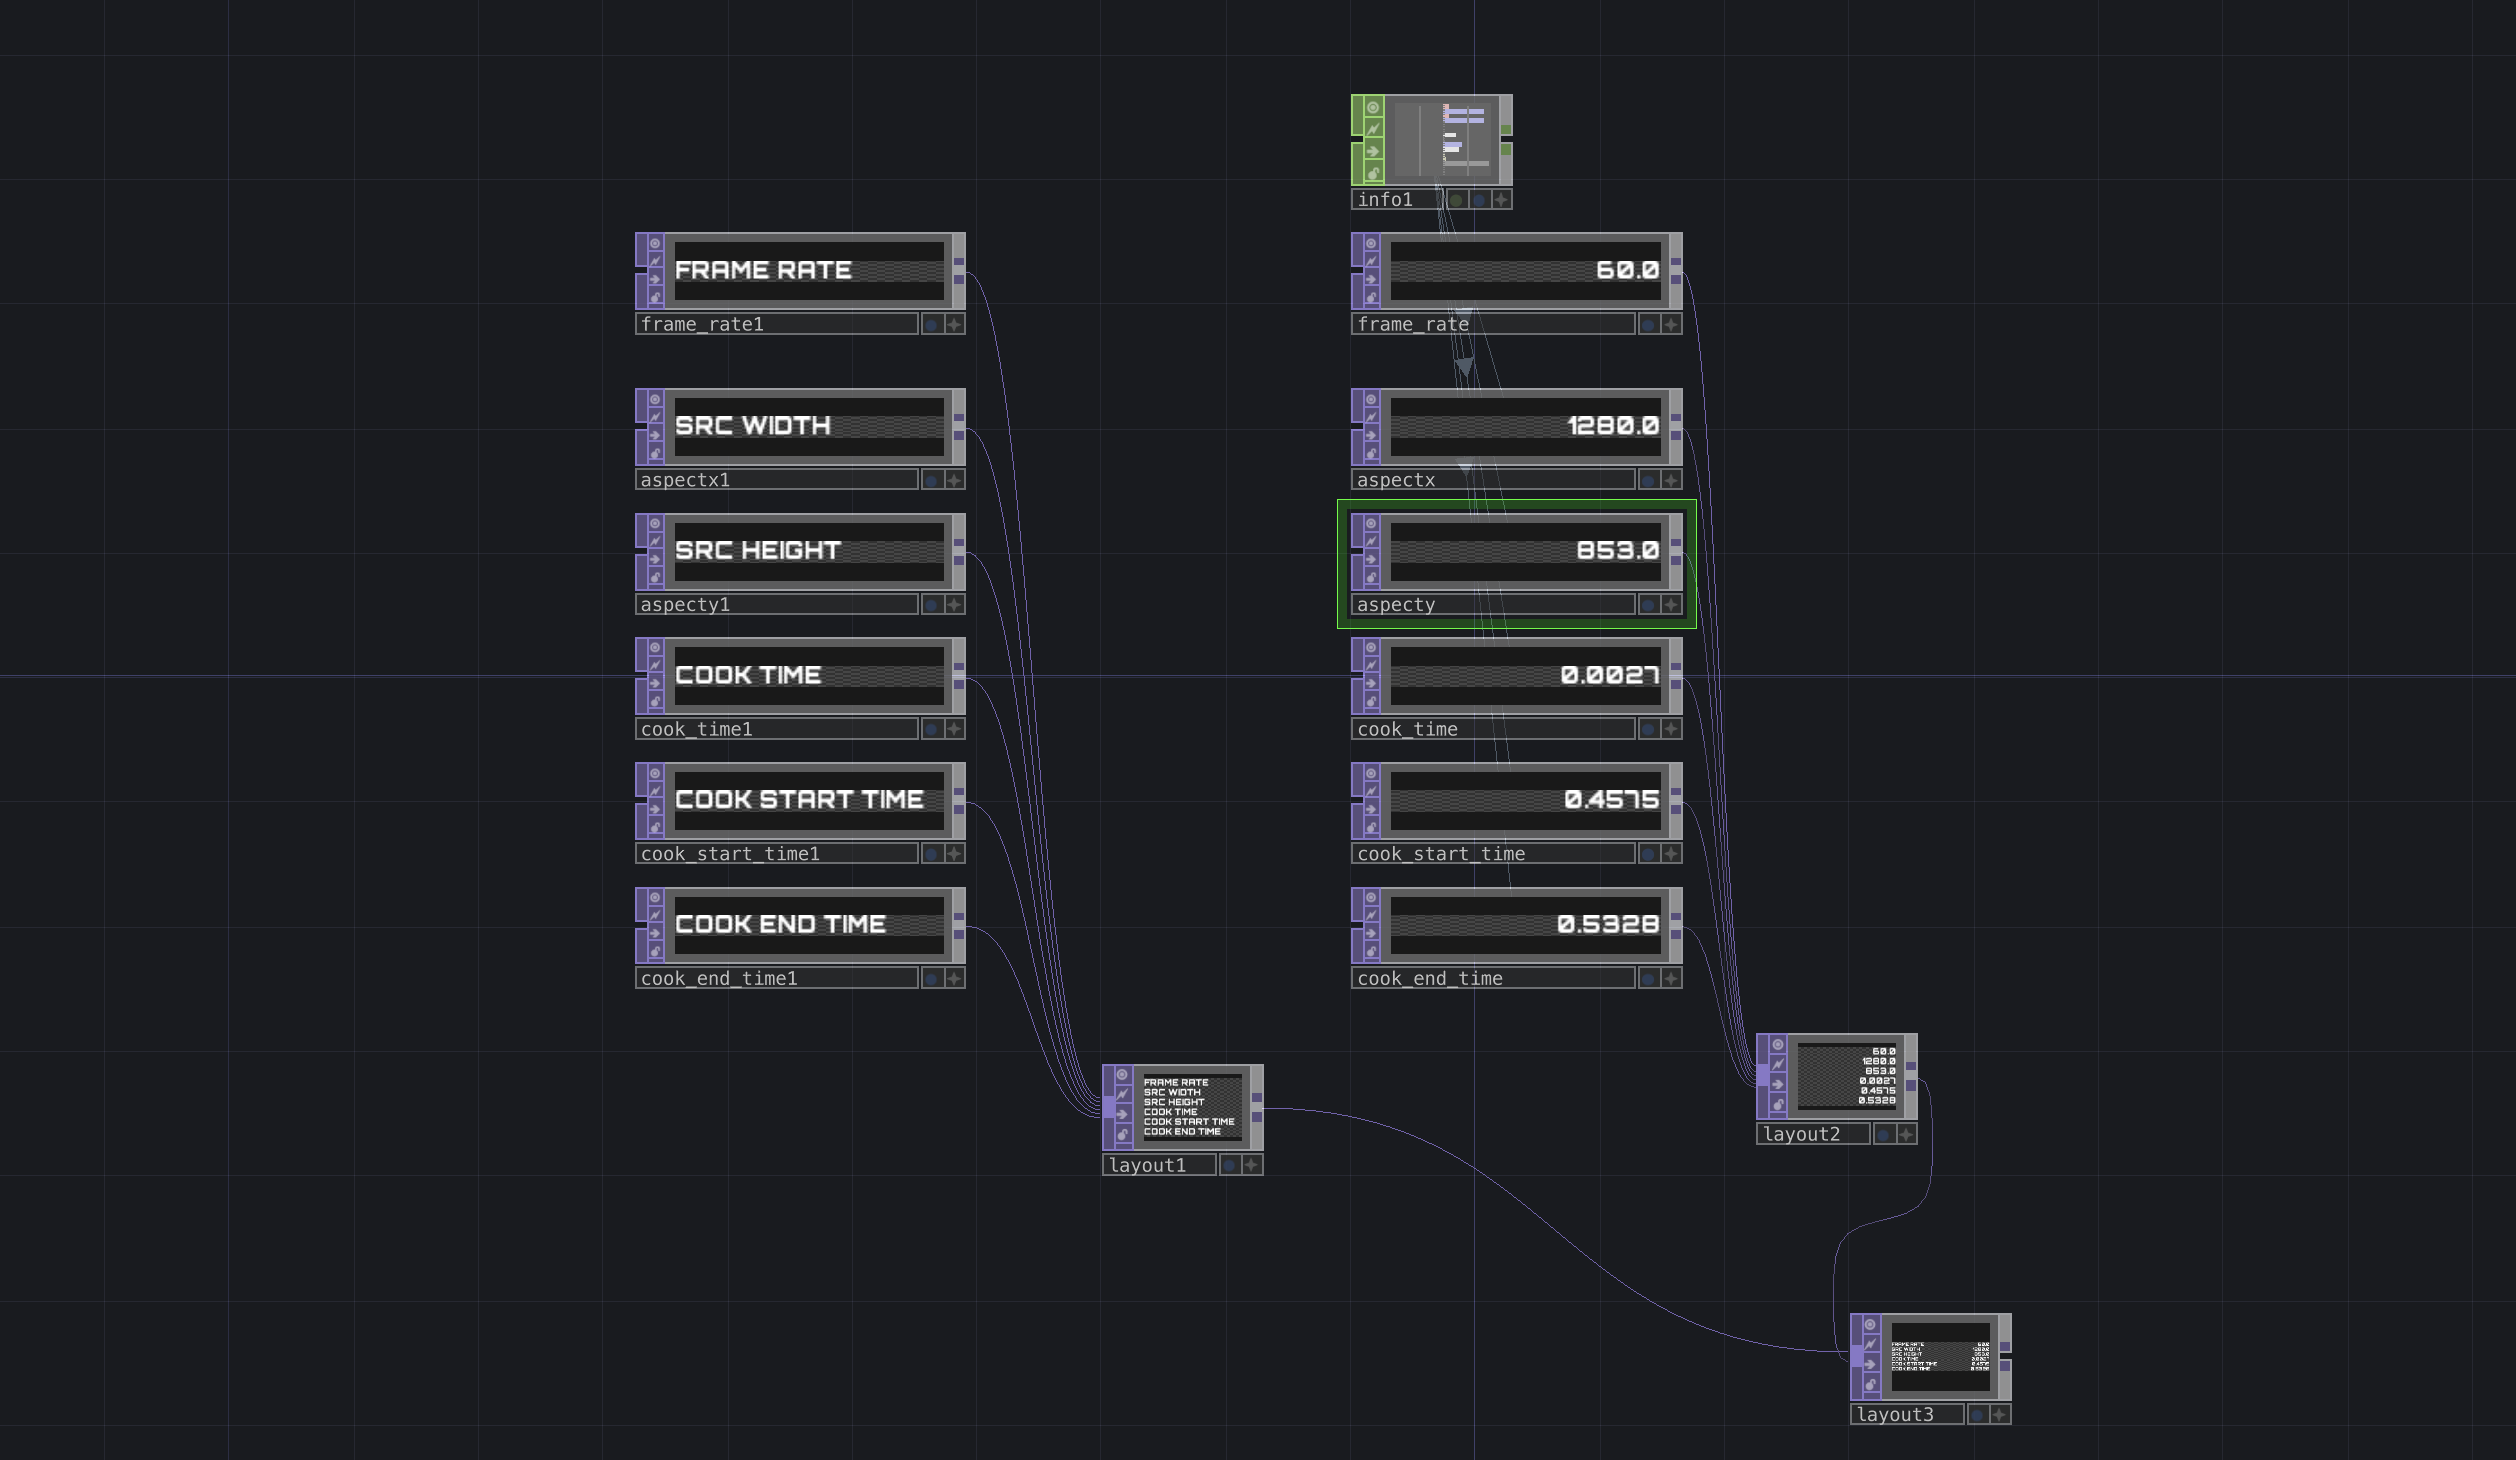
Task: Toggle the viewer flag on info1 node
Action: pos(1373,108)
